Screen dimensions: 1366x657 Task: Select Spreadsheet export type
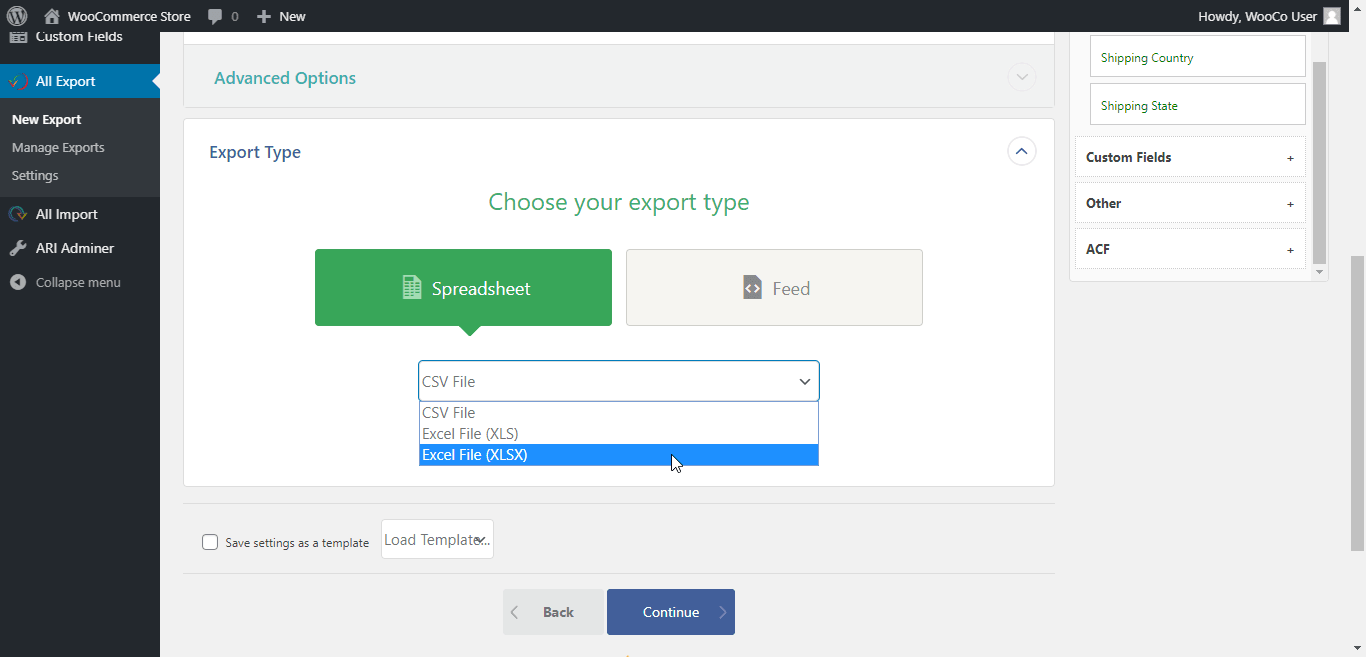(463, 287)
